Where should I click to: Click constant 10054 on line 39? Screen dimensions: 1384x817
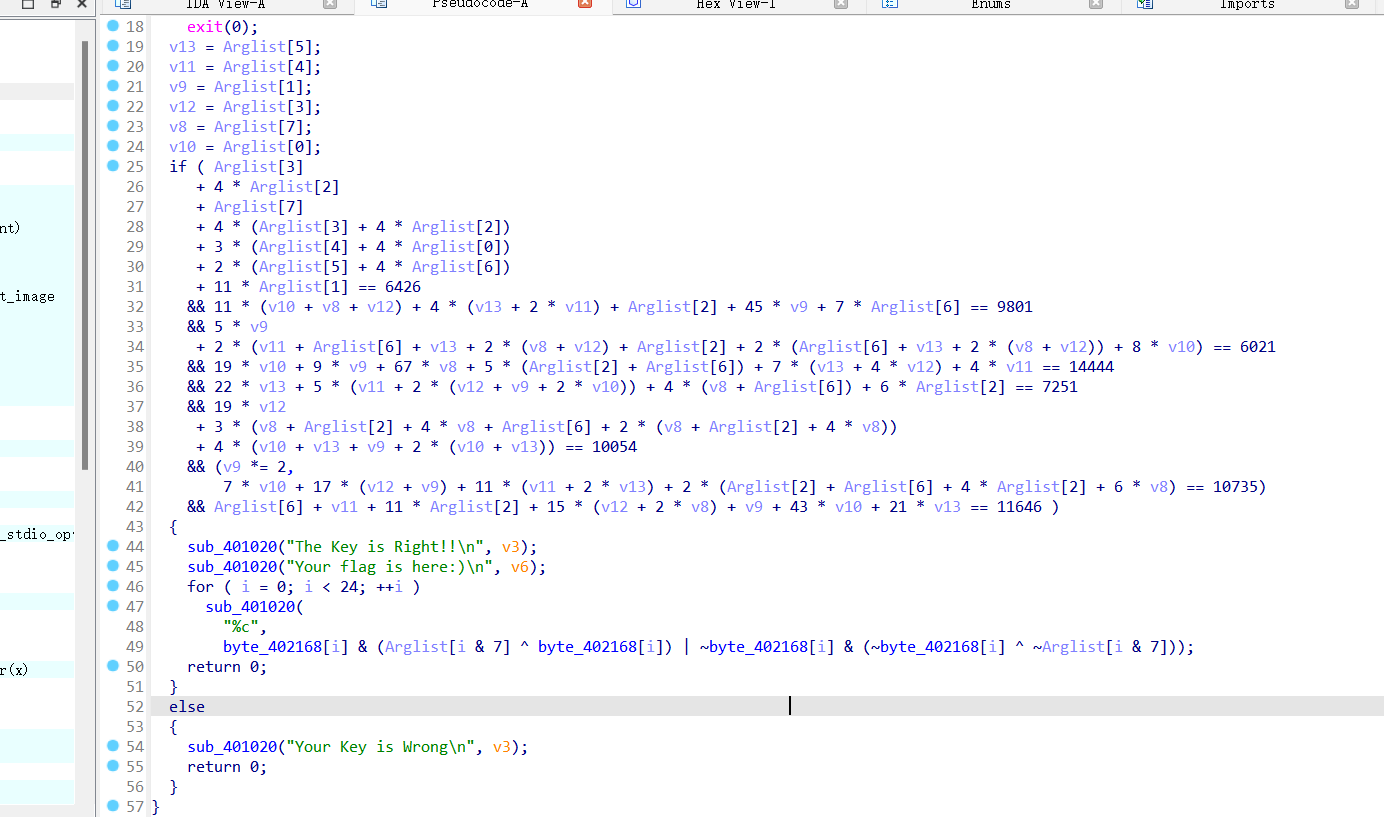(x=614, y=447)
